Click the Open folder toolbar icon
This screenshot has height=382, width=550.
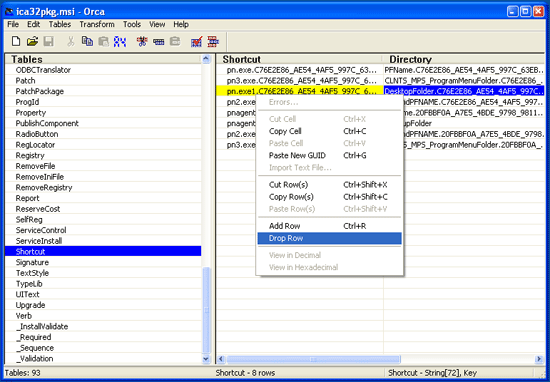point(32,41)
